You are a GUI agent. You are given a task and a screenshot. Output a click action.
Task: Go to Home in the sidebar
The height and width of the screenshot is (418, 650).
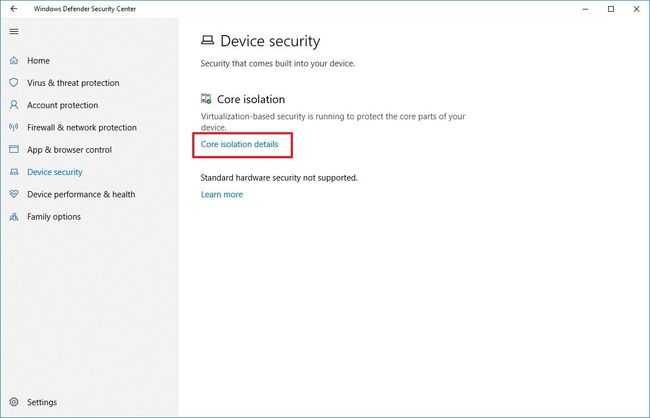(x=38, y=61)
